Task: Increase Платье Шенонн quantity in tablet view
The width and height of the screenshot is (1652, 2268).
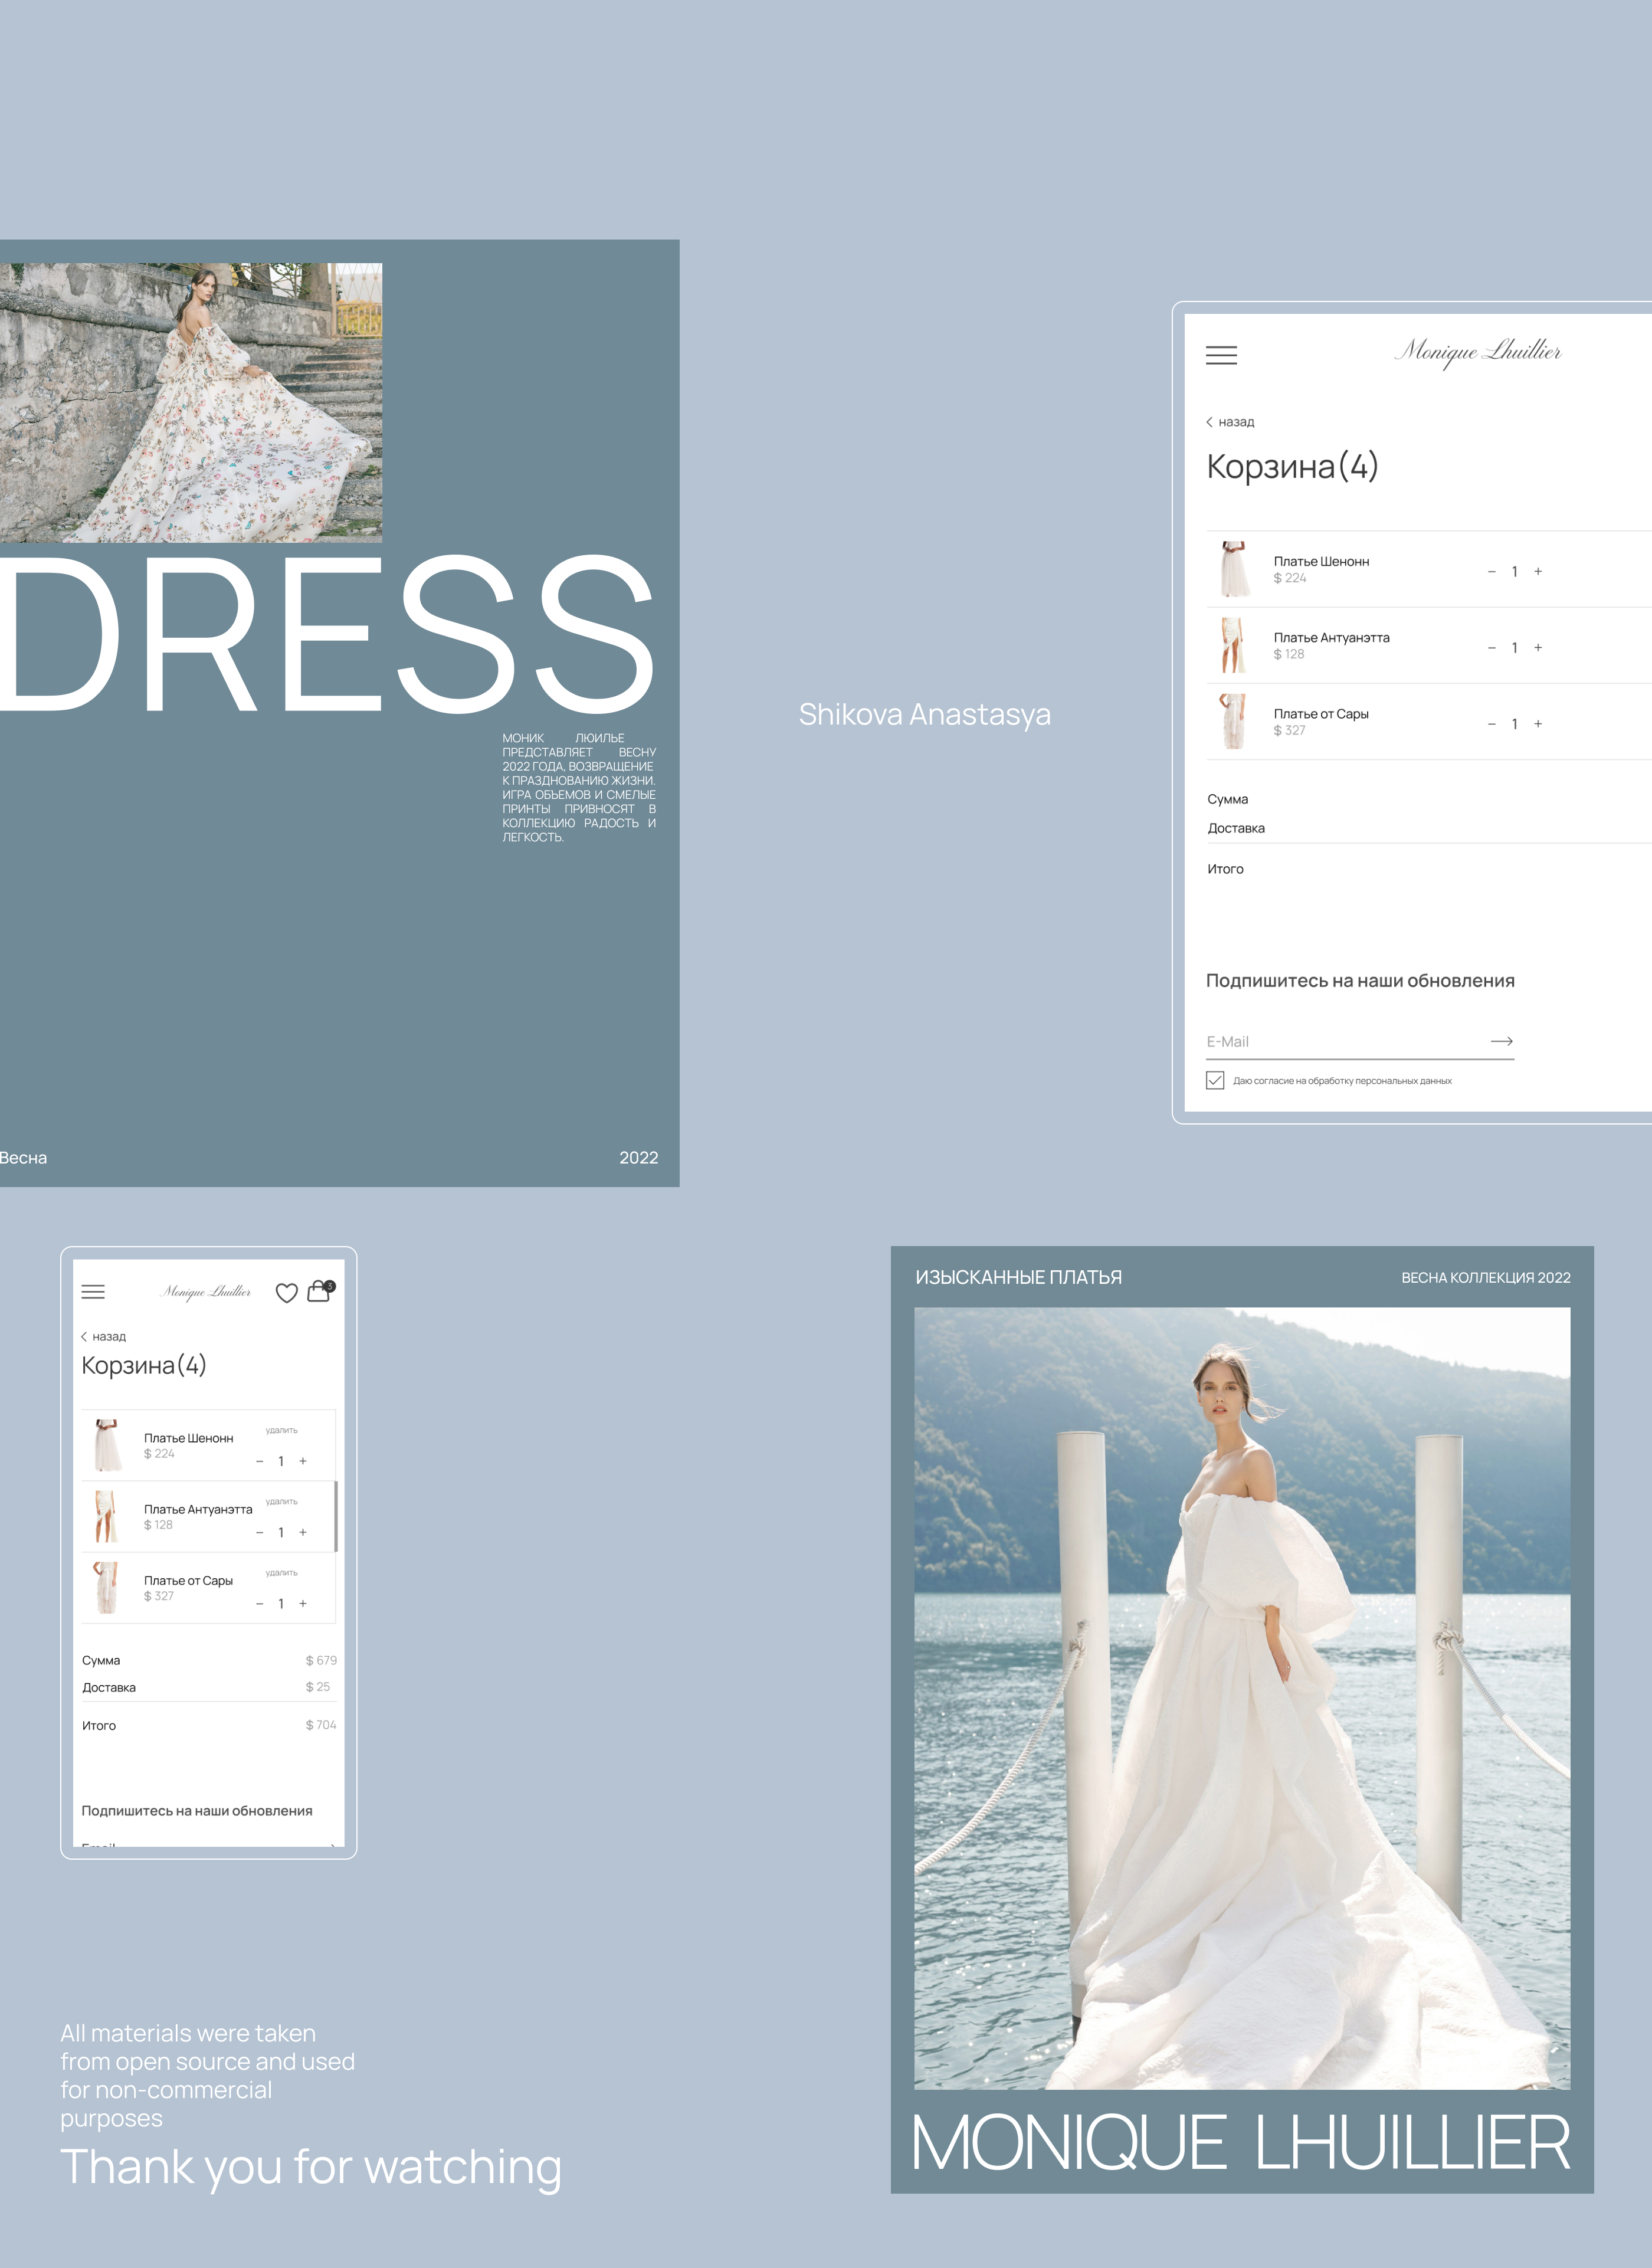Action: 1538,572
